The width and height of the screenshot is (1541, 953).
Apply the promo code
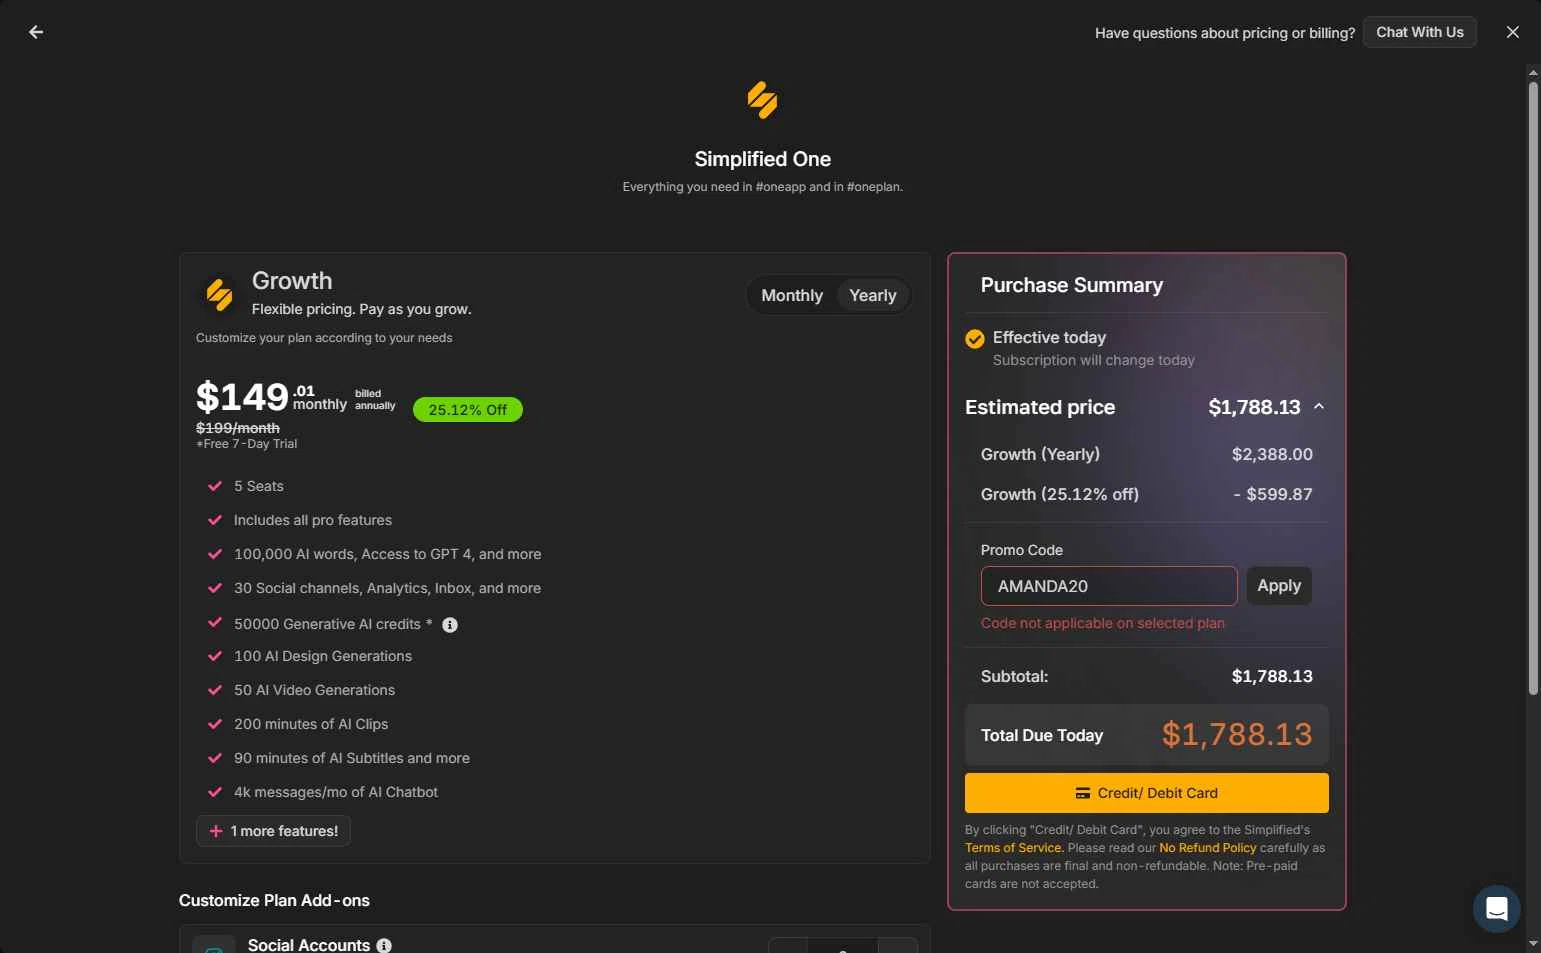[x=1278, y=586]
